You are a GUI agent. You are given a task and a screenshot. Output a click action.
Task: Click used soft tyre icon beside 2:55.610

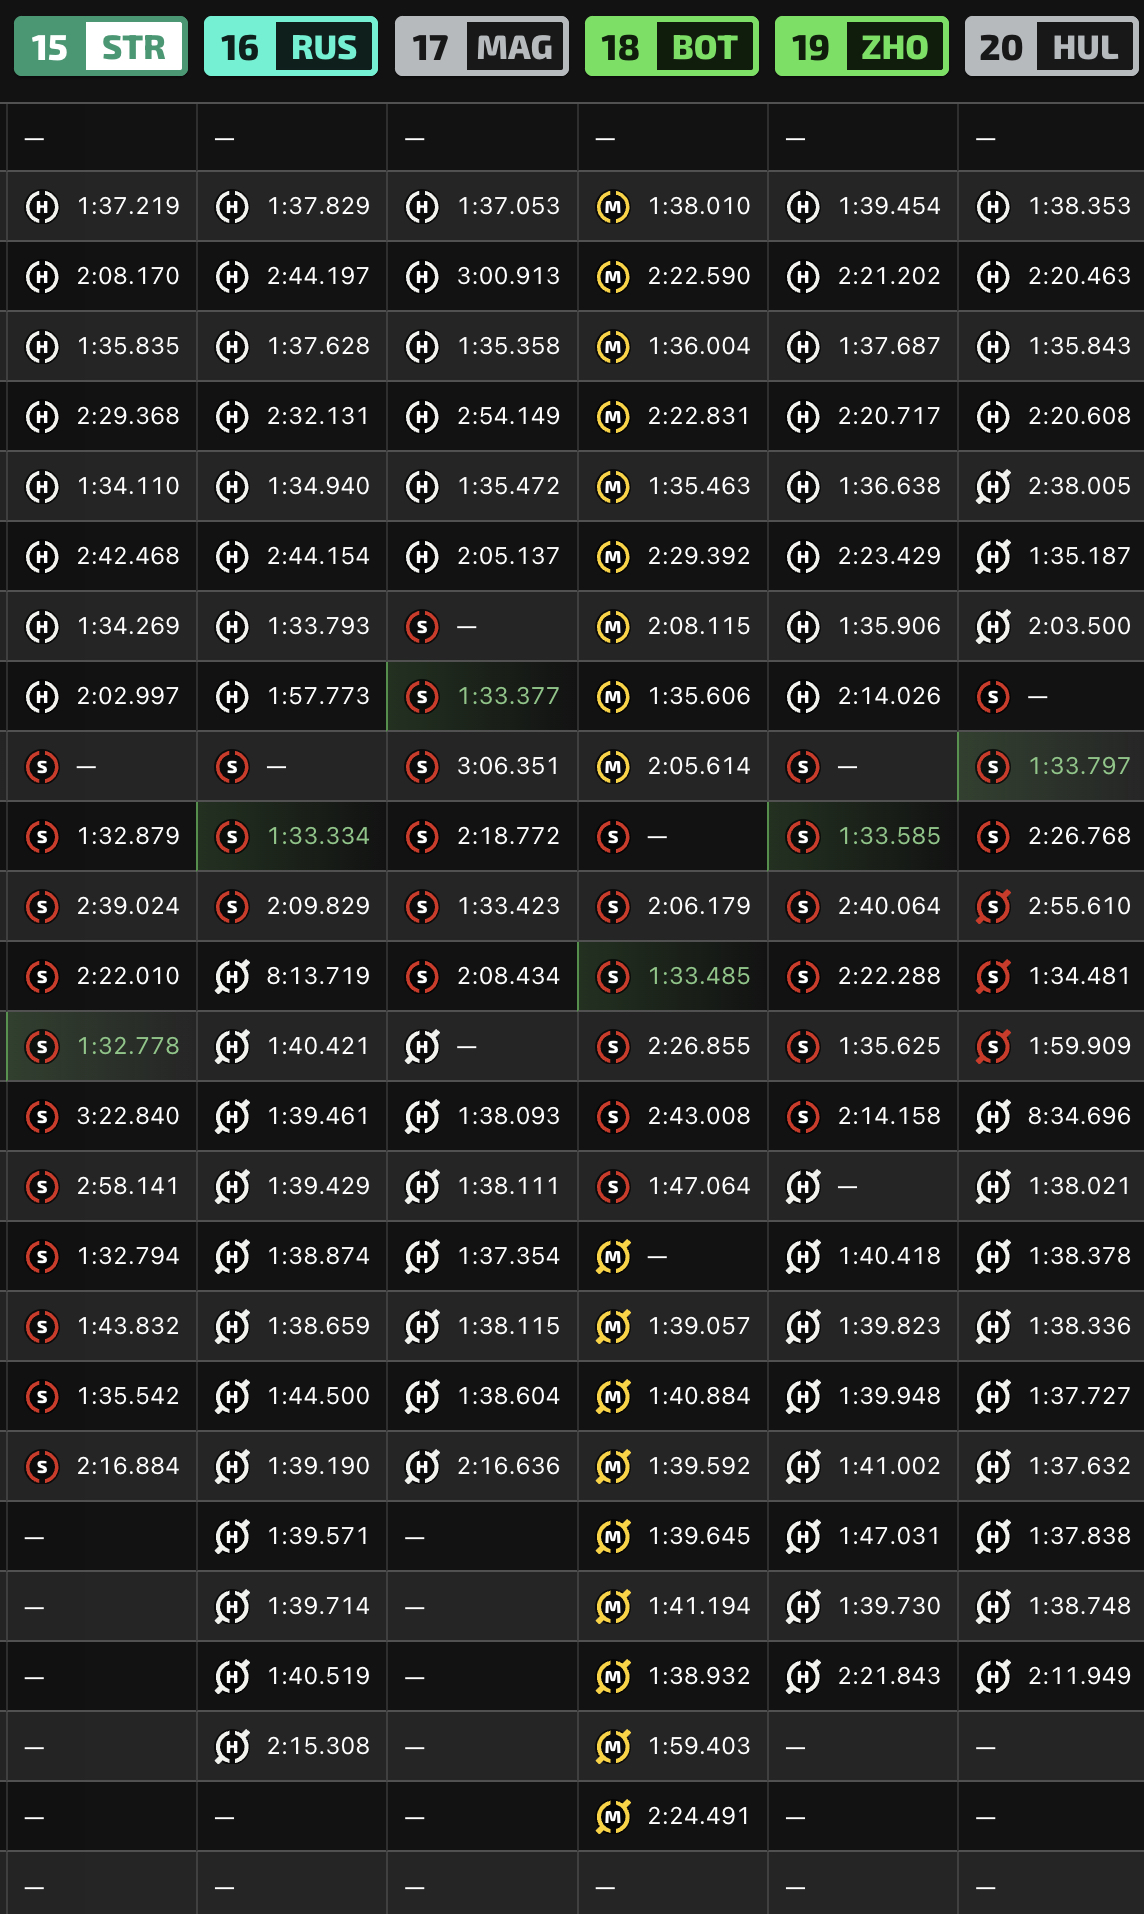[993, 907]
